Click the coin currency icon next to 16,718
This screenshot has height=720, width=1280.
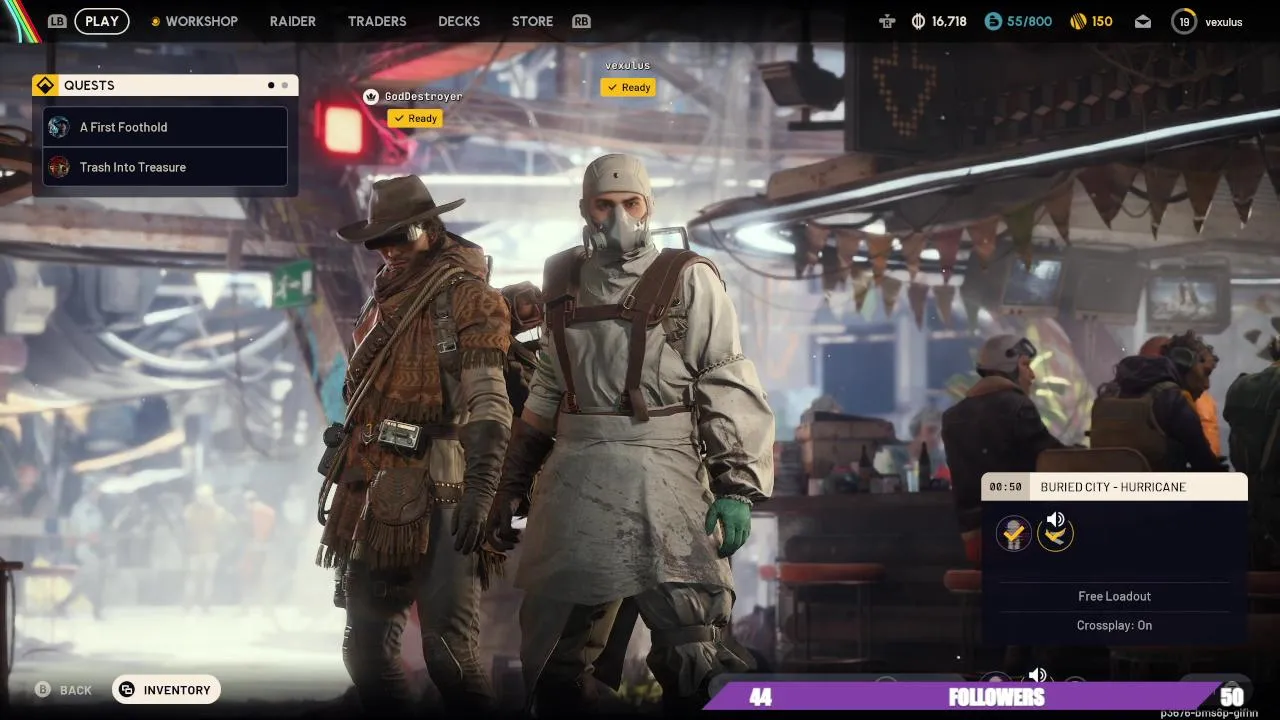(x=918, y=21)
